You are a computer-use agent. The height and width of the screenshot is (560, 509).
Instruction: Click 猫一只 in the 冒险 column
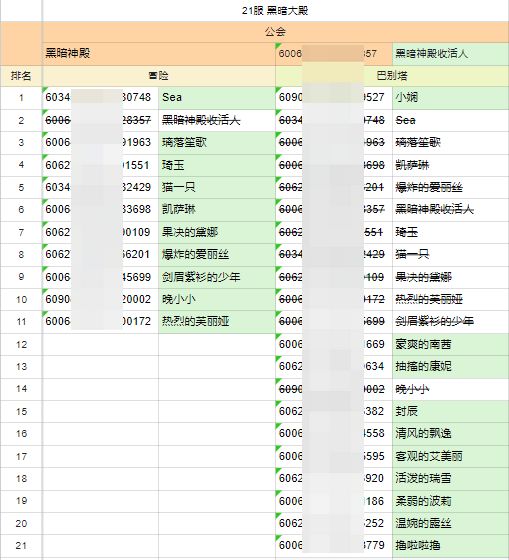[217, 187]
